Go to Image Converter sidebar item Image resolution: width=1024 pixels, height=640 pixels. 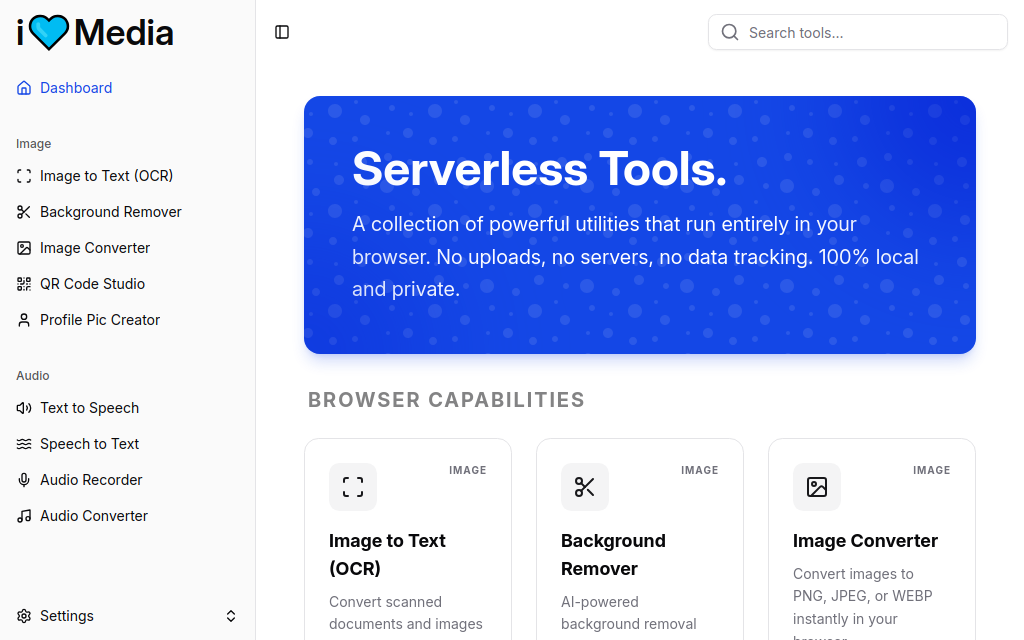[x=95, y=248]
